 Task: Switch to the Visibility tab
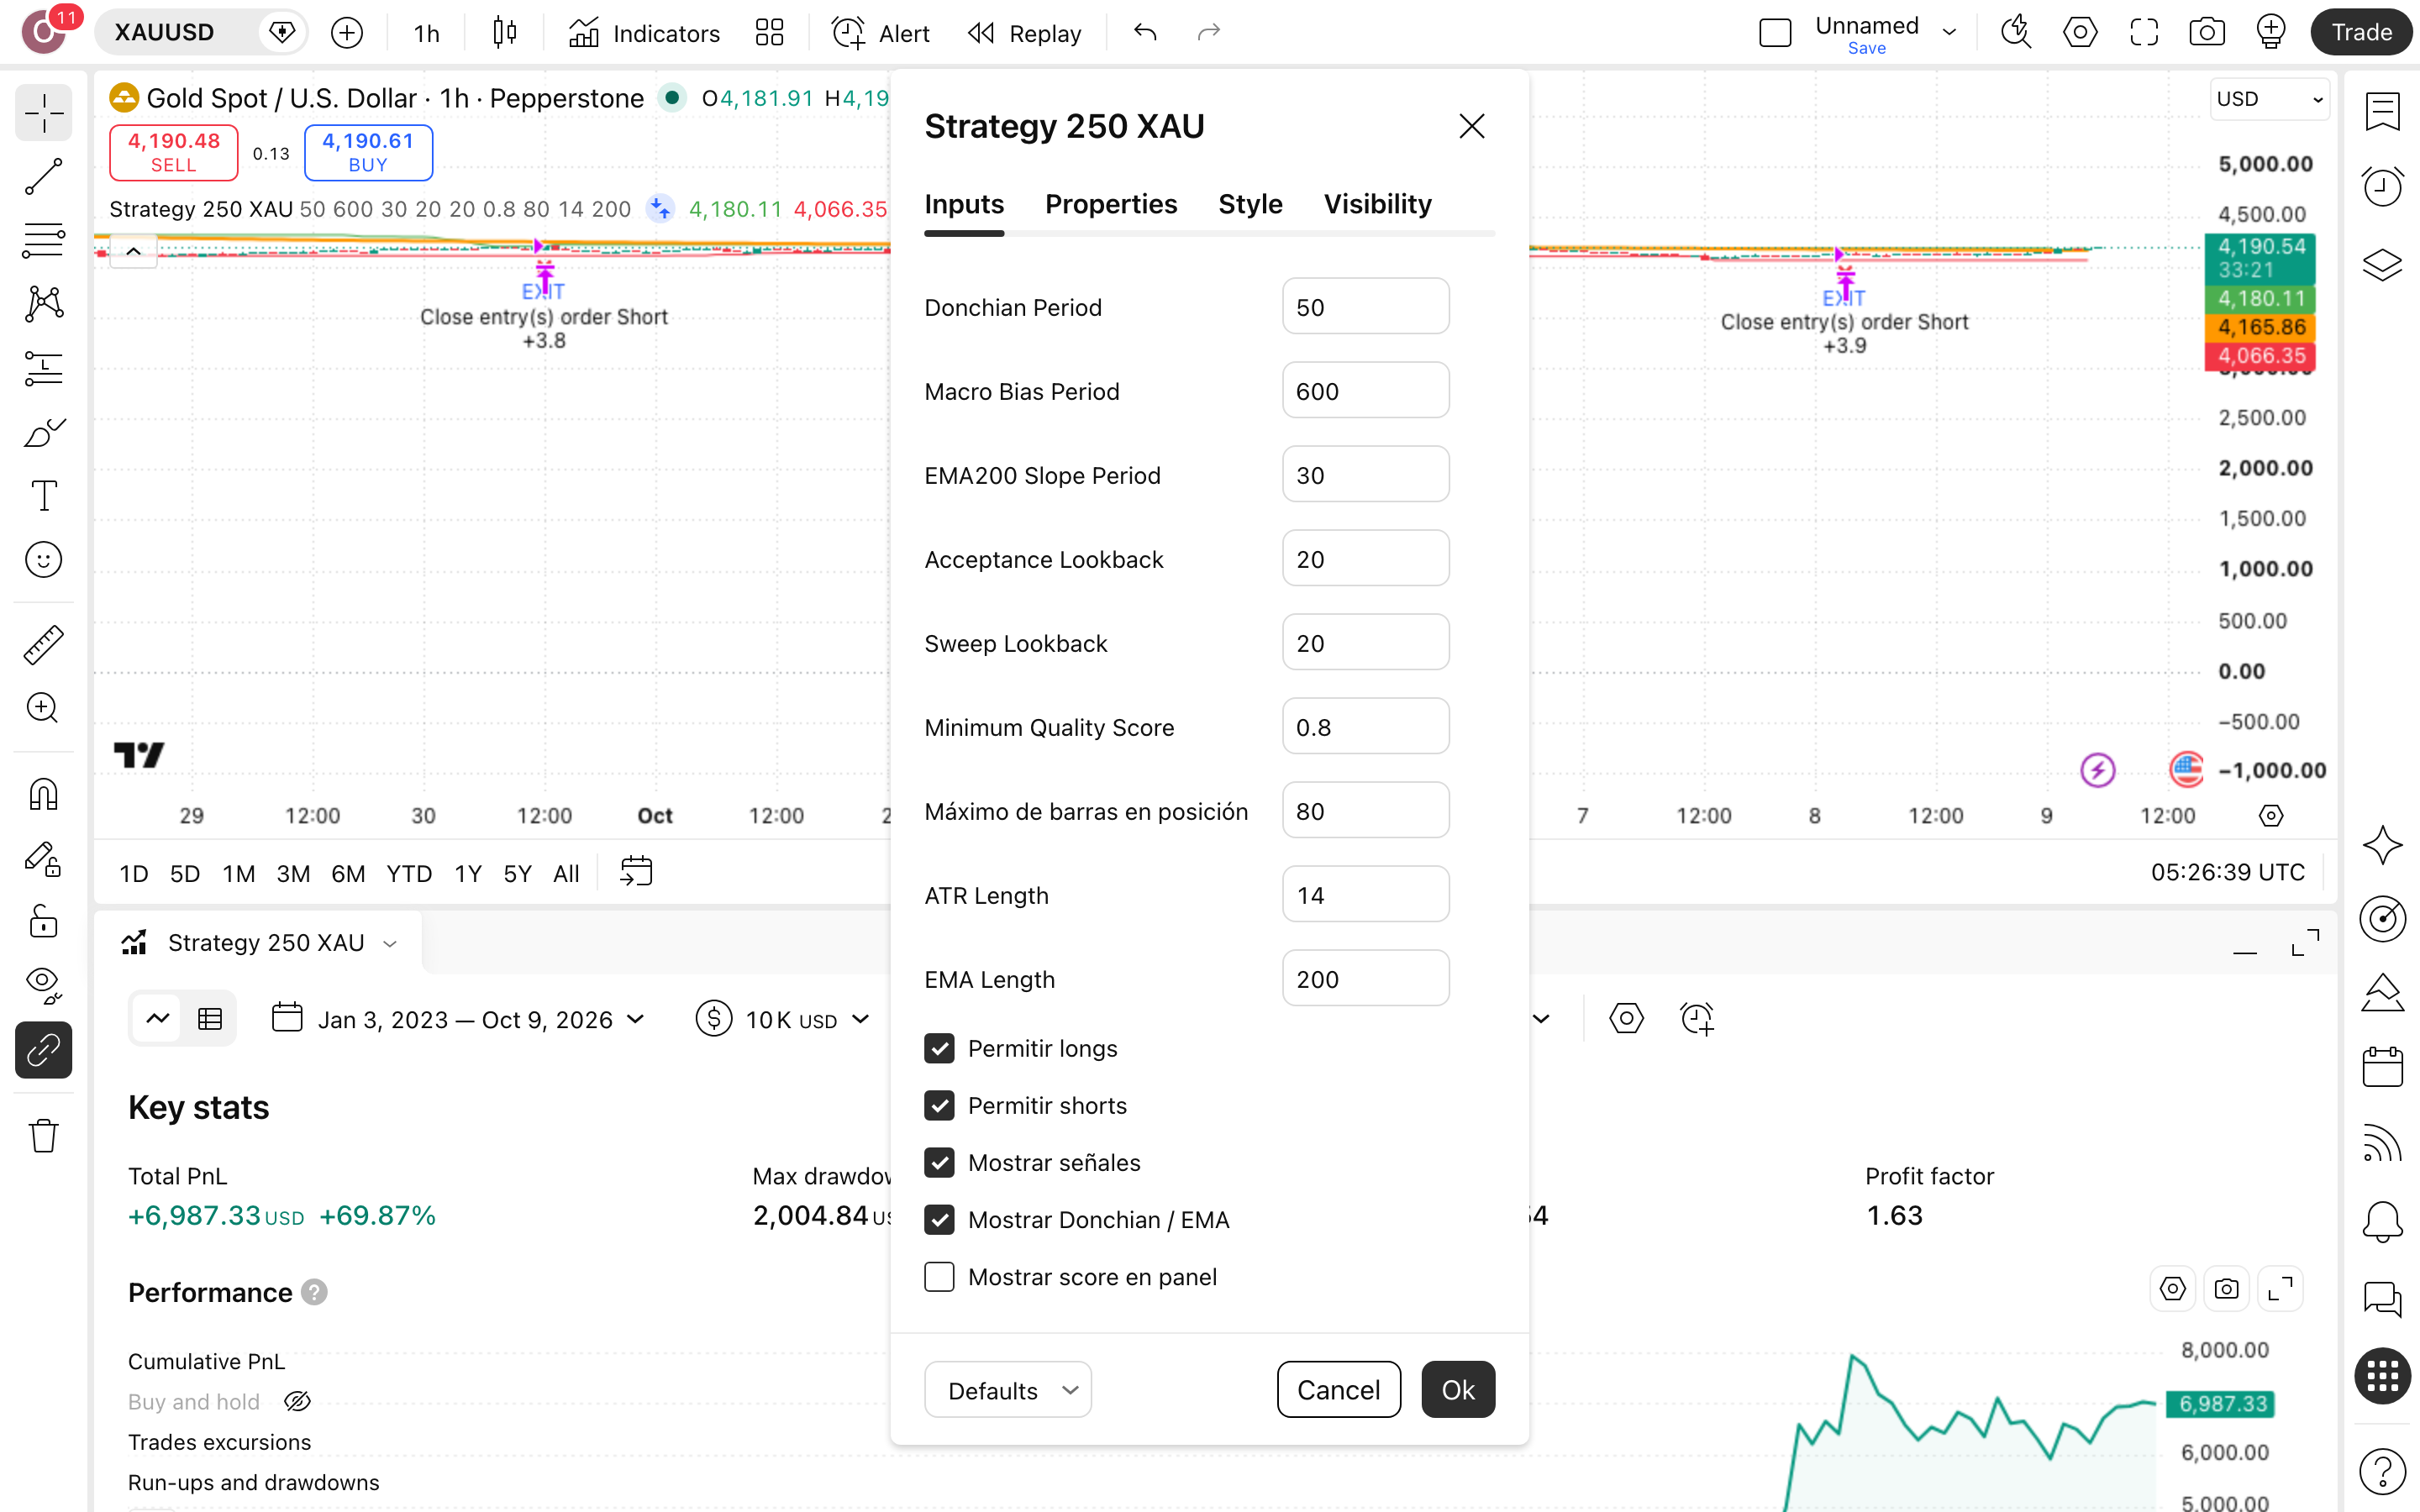1377,204
